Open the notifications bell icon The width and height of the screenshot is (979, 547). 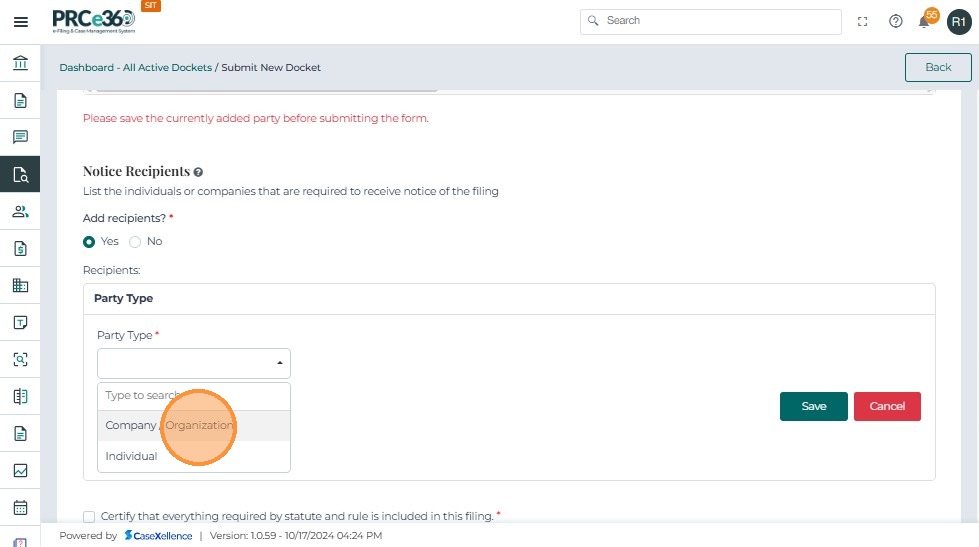(925, 21)
